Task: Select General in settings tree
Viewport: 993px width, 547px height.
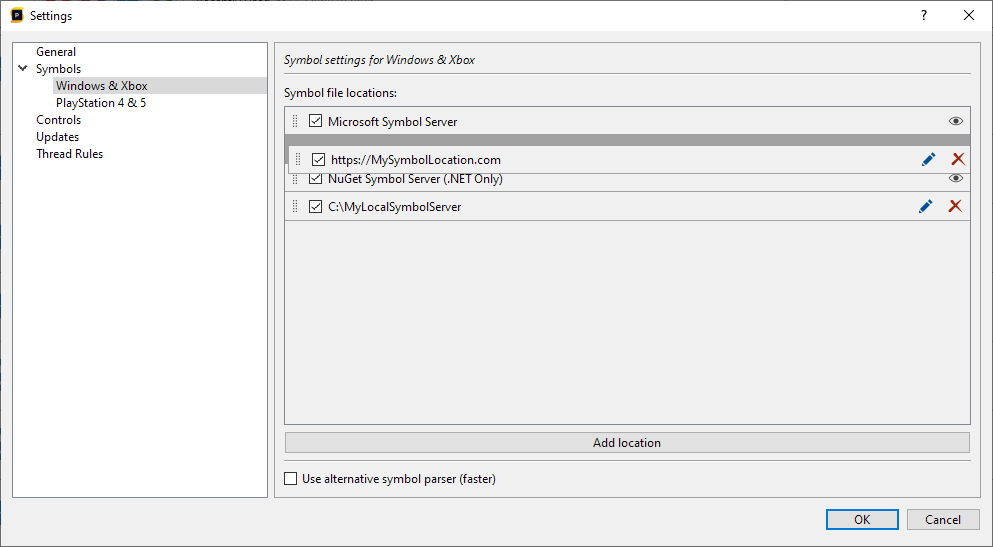Action: pyautogui.click(x=56, y=52)
